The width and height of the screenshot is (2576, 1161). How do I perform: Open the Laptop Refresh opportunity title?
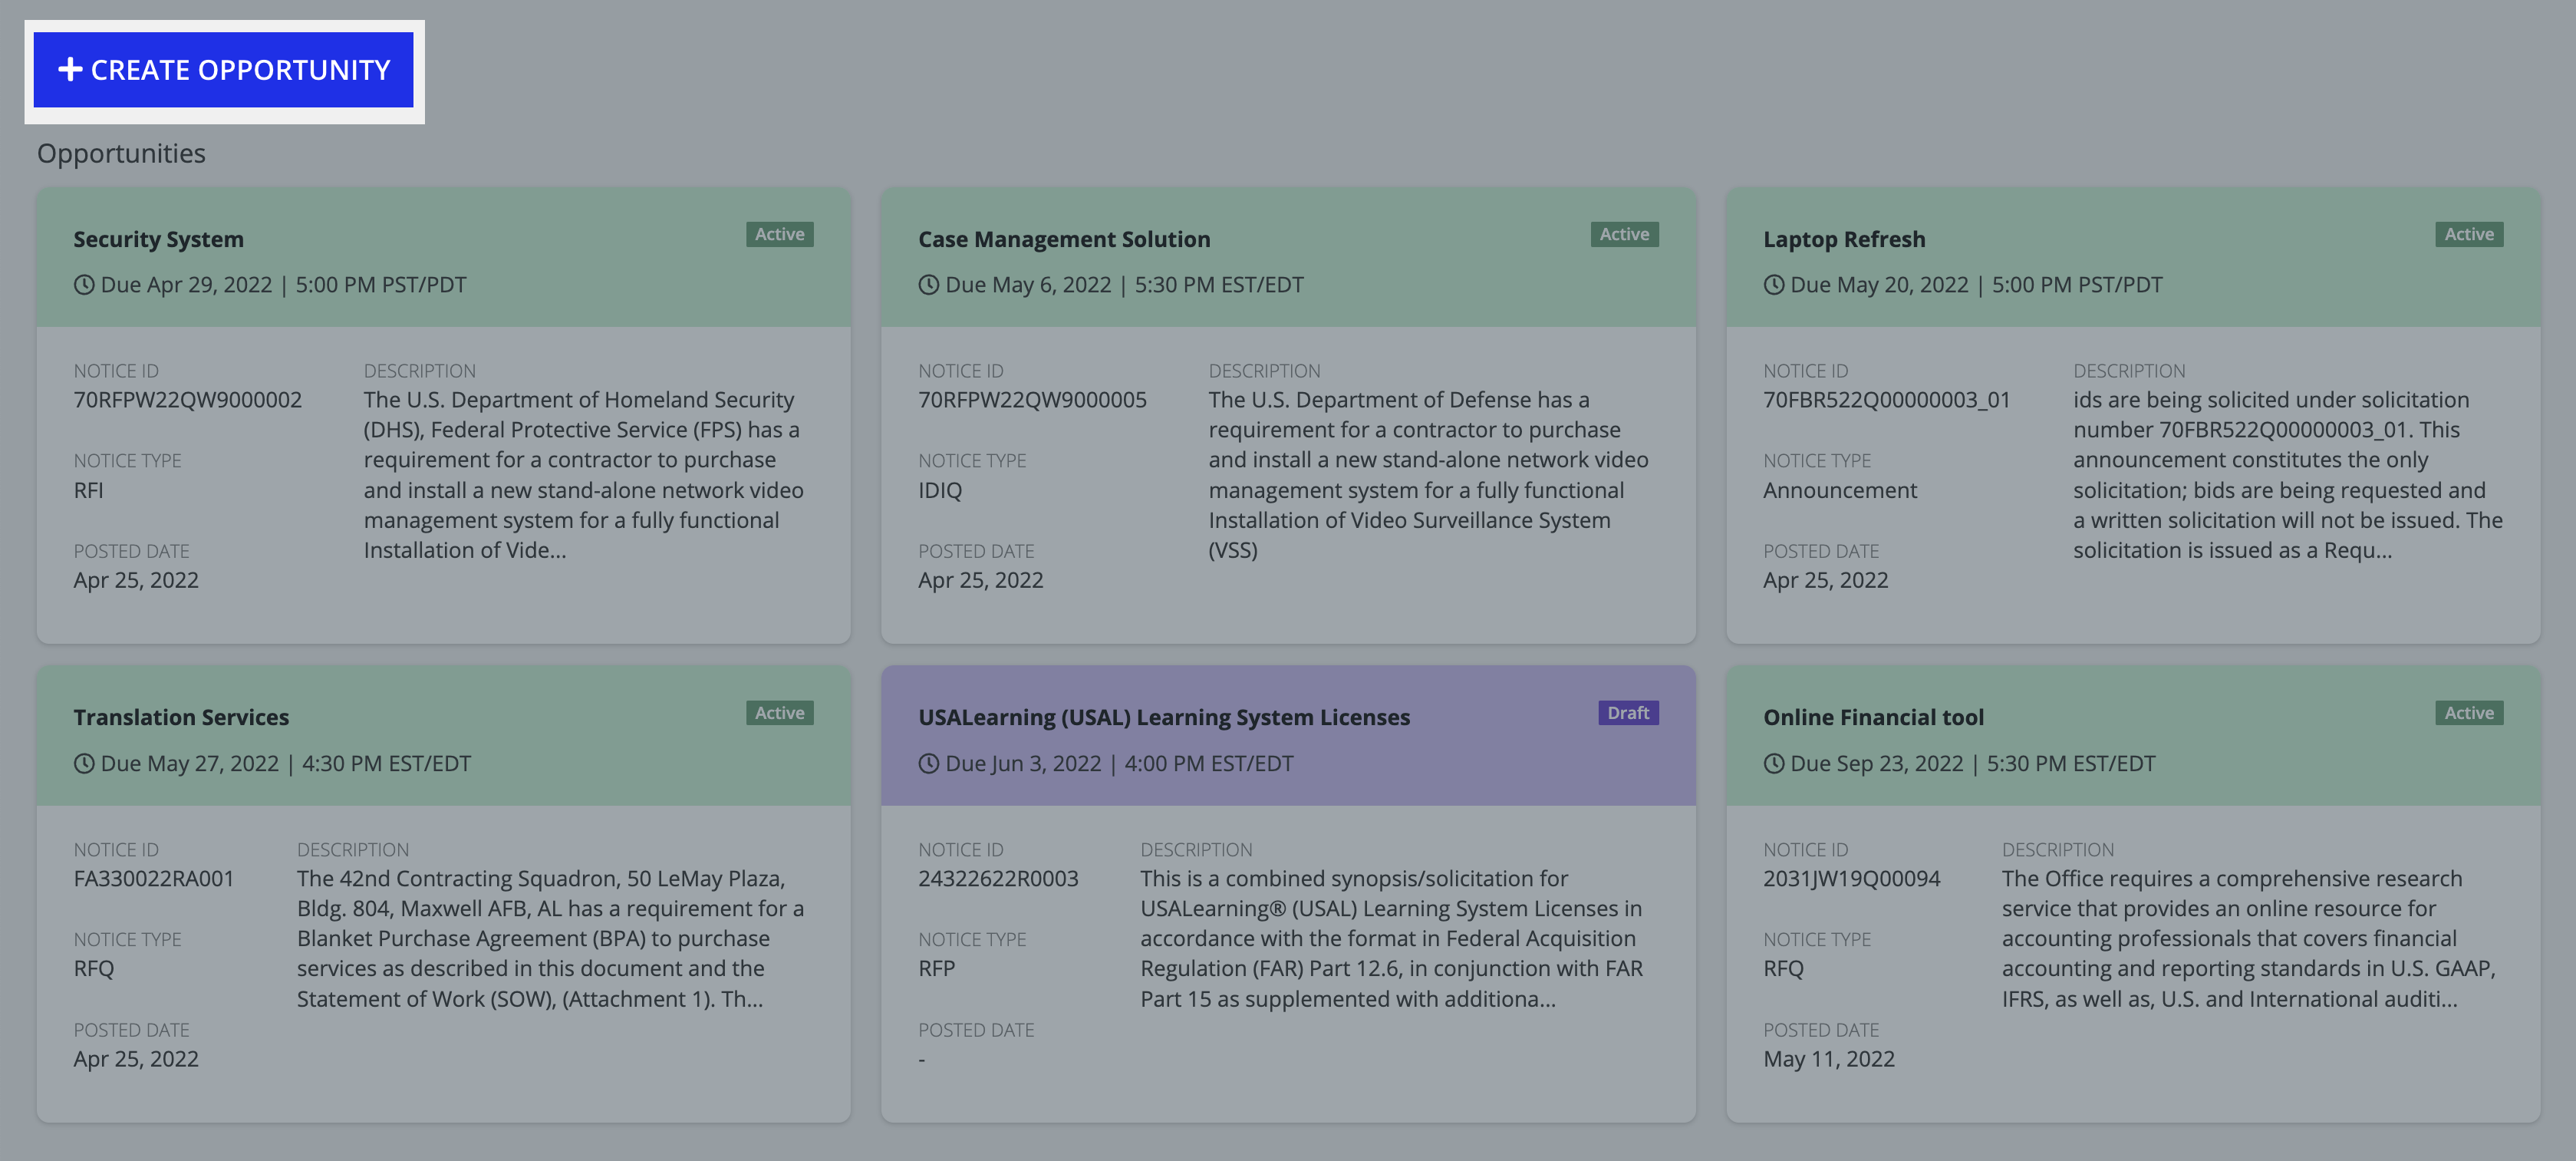point(1844,239)
